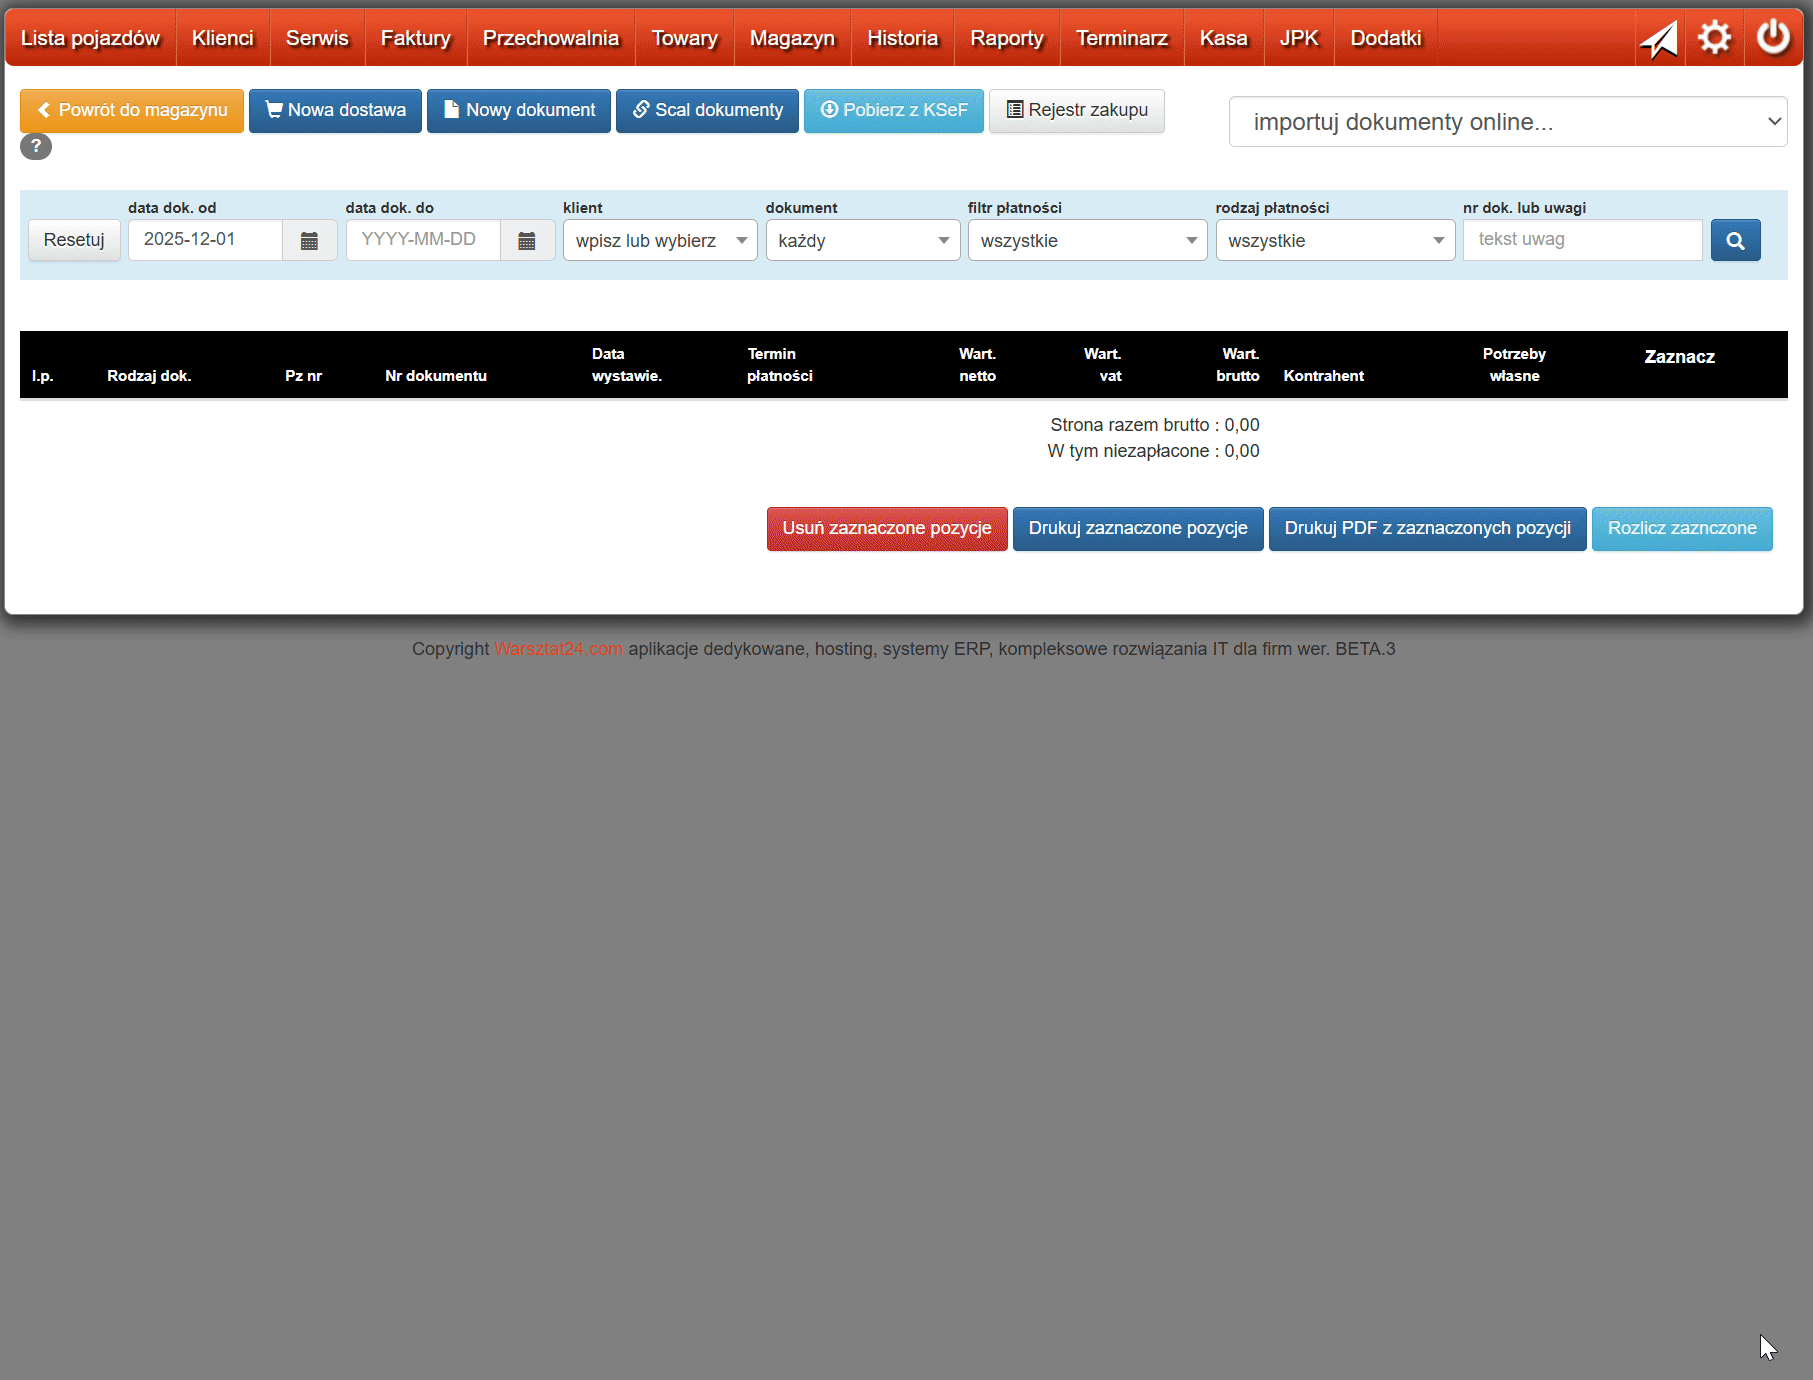Click chain icon on Scal dokumenty

click(641, 110)
